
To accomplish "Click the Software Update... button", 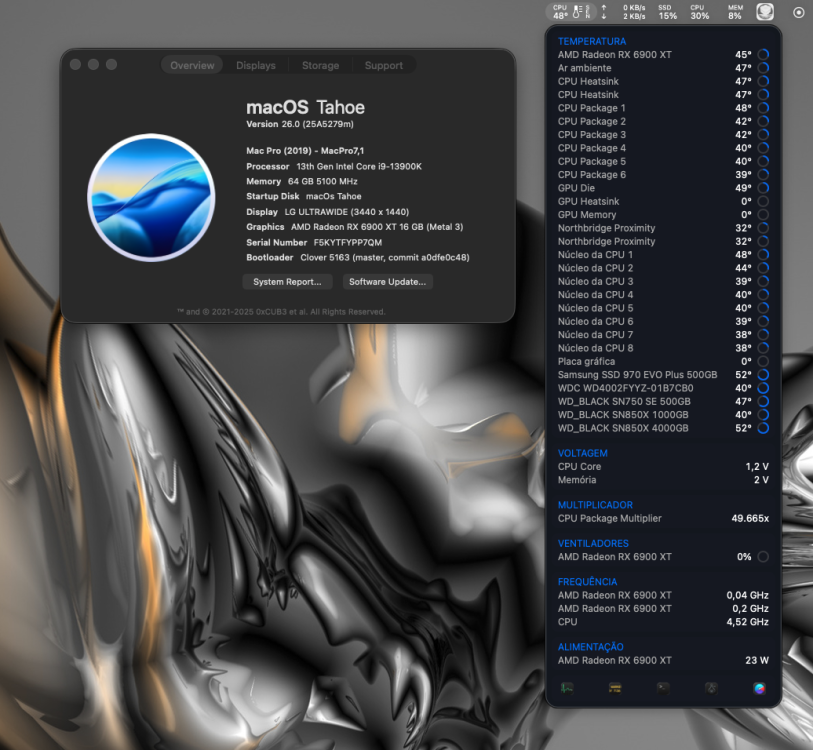I will (x=387, y=282).
